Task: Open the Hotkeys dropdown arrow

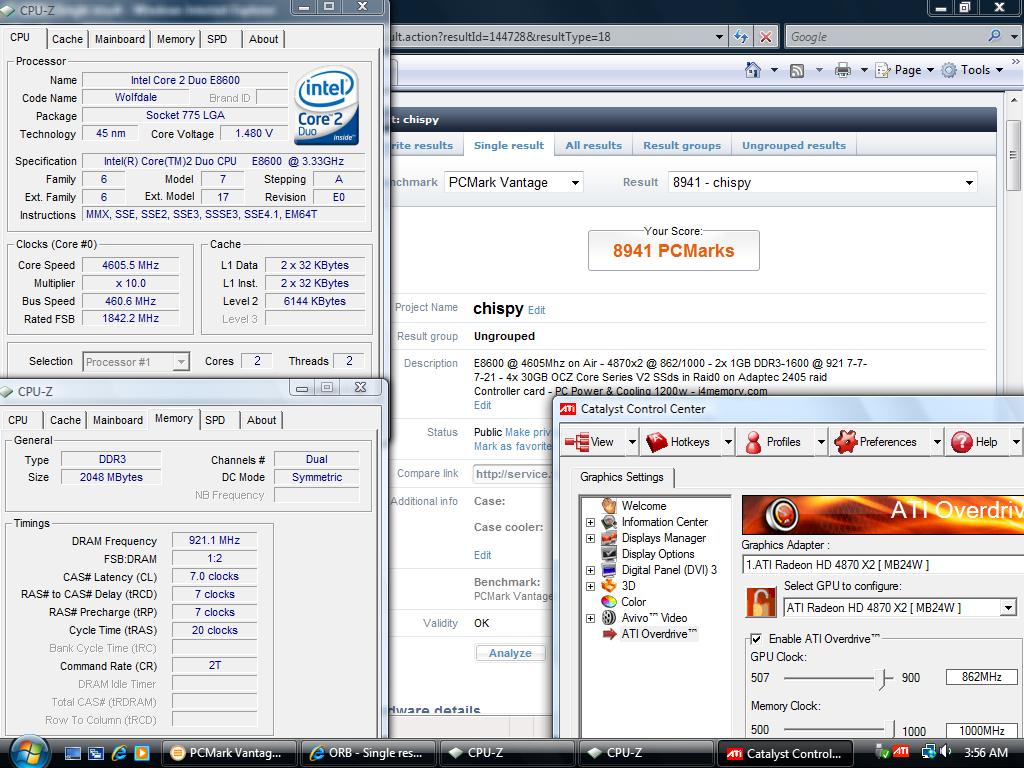Action: coord(728,442)
